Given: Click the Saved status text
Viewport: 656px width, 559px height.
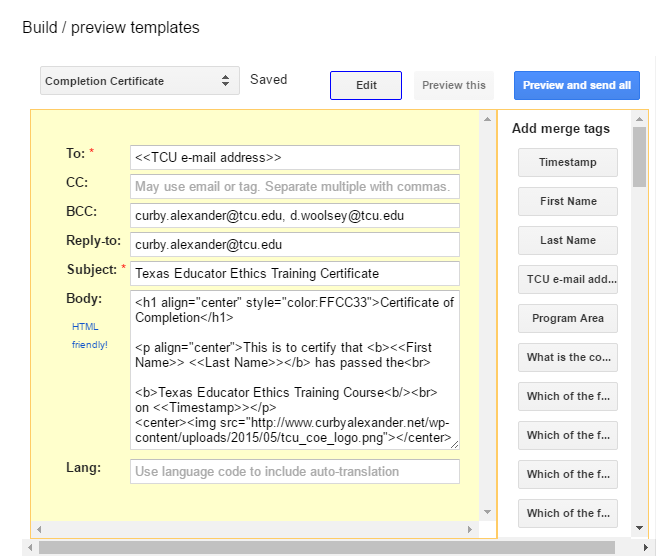Looking at the screenshot, I should pos(269,79).
